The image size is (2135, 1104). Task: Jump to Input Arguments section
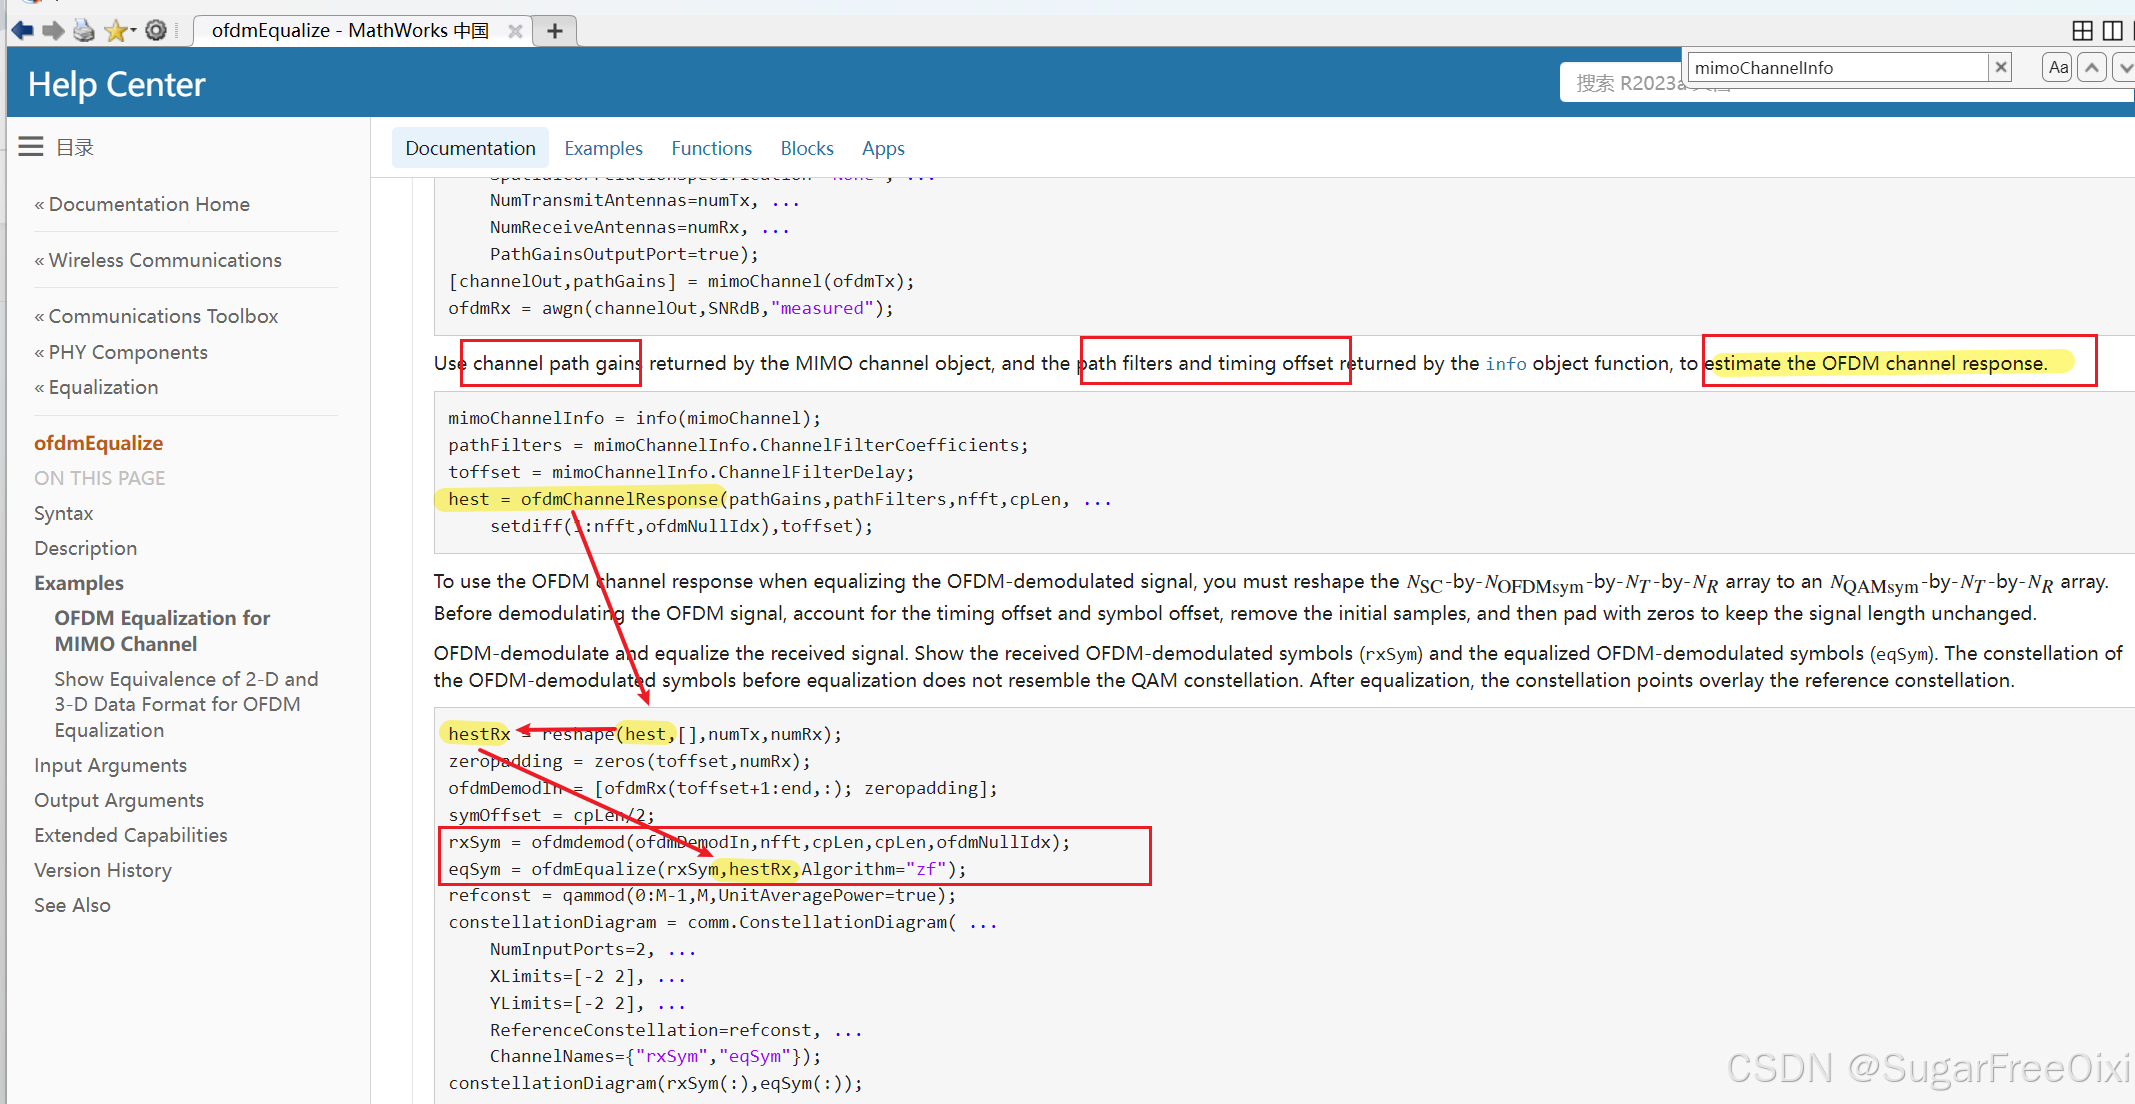point(110,765)
